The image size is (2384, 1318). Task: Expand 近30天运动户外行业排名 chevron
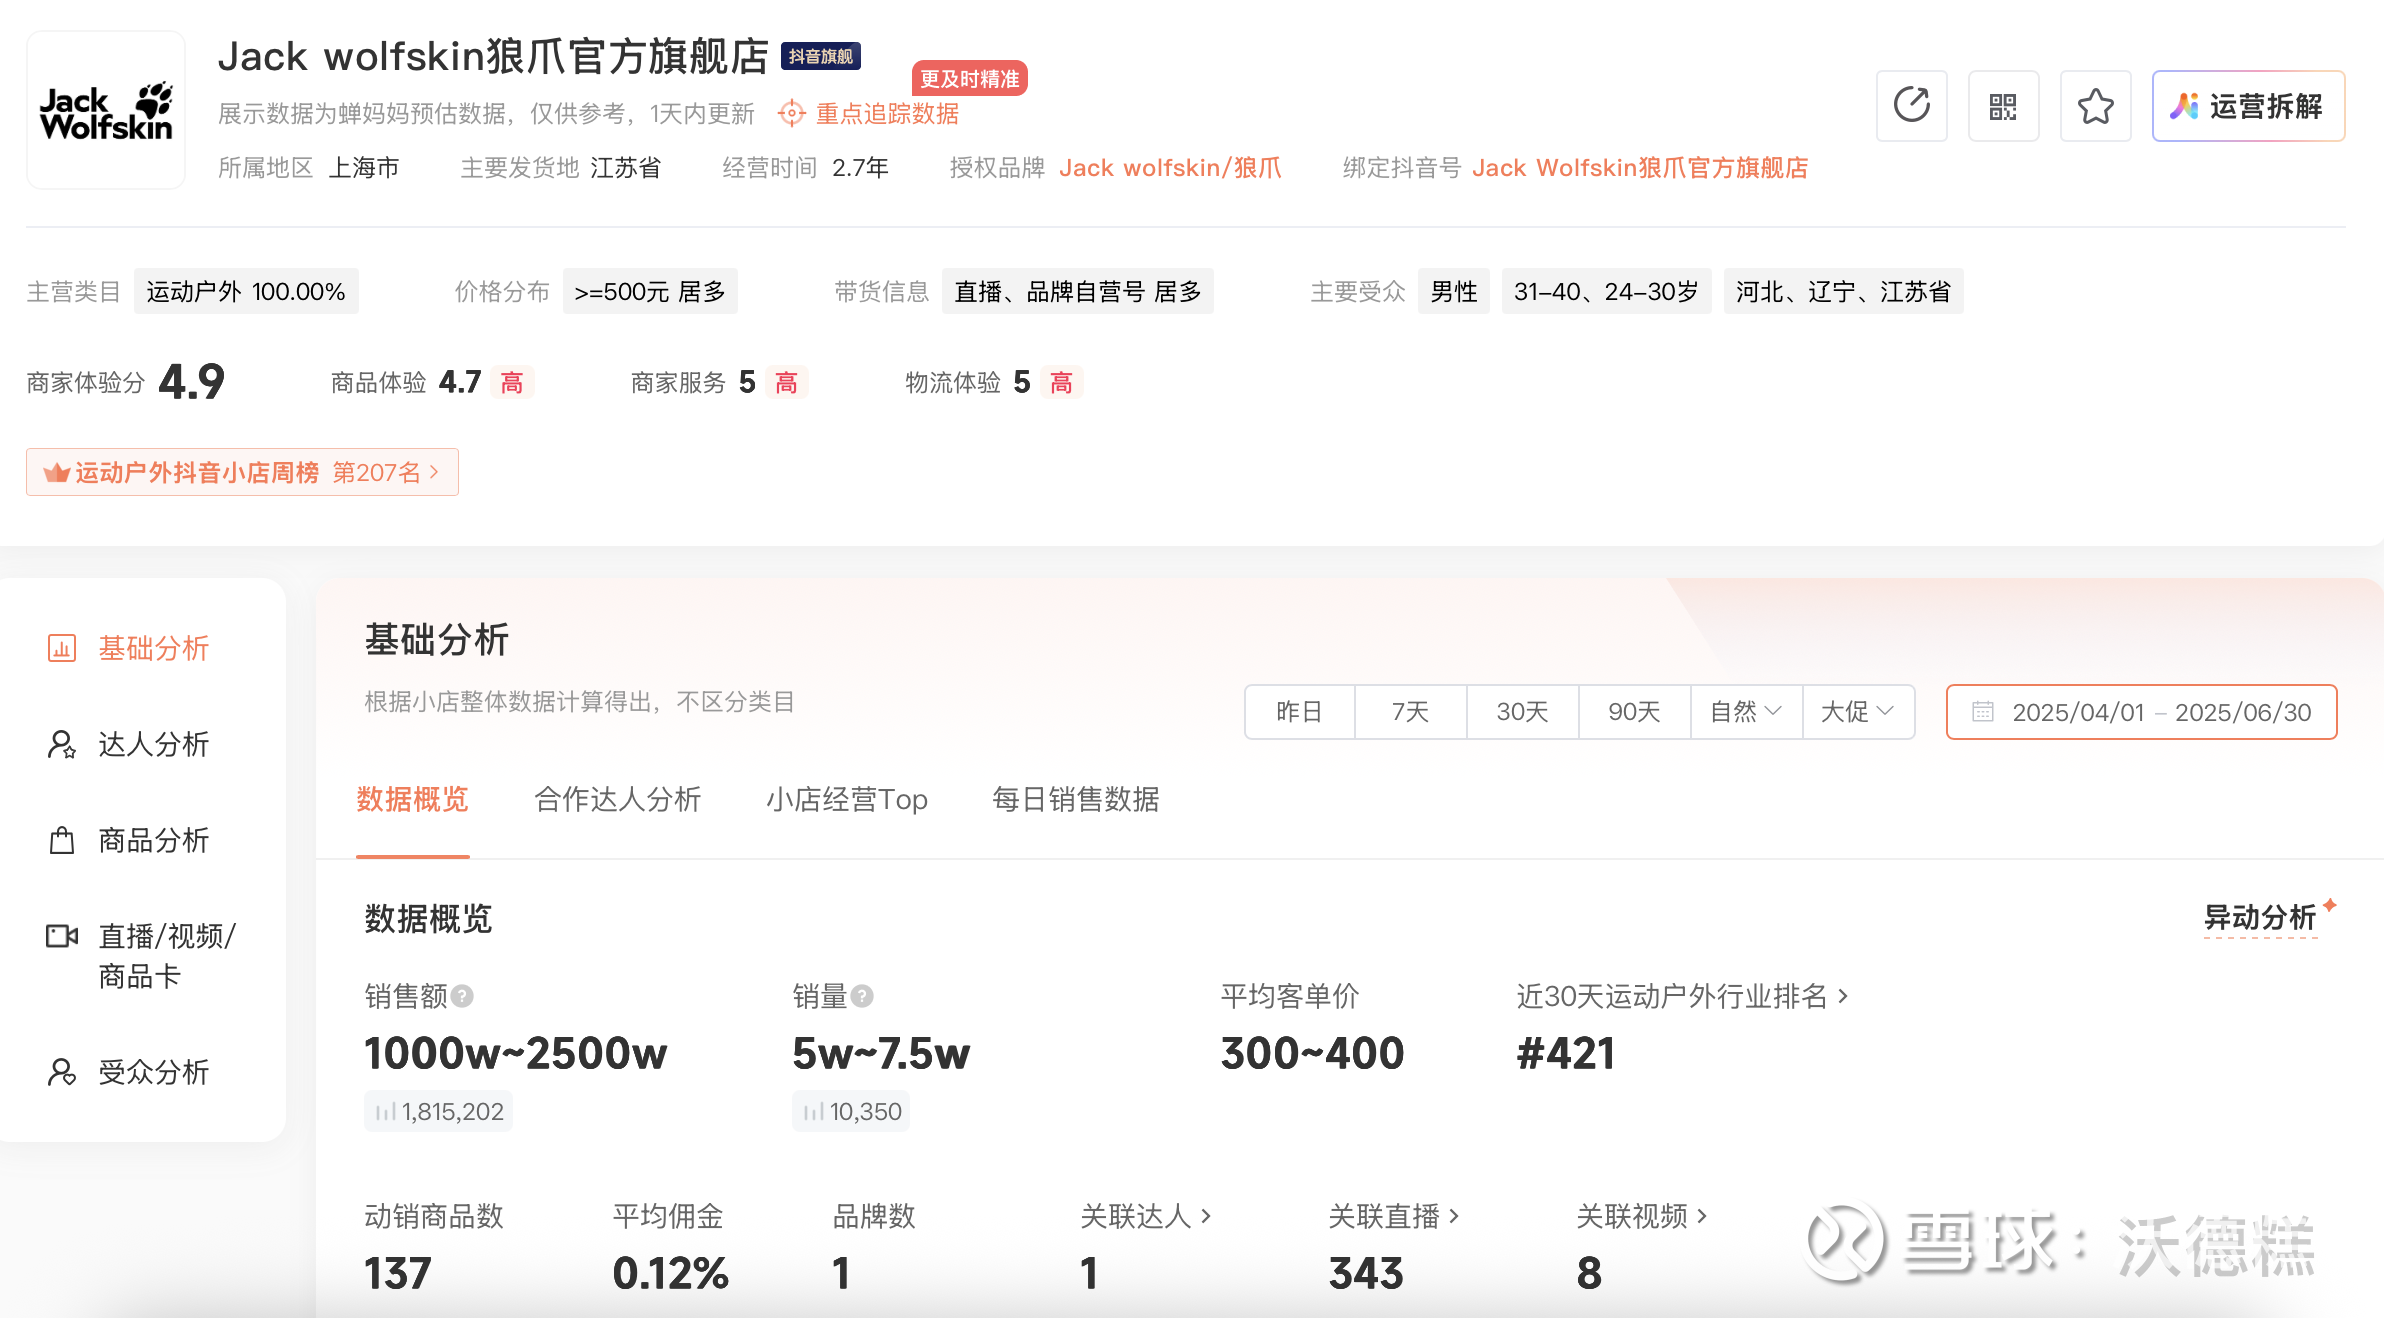[1843, 996]
